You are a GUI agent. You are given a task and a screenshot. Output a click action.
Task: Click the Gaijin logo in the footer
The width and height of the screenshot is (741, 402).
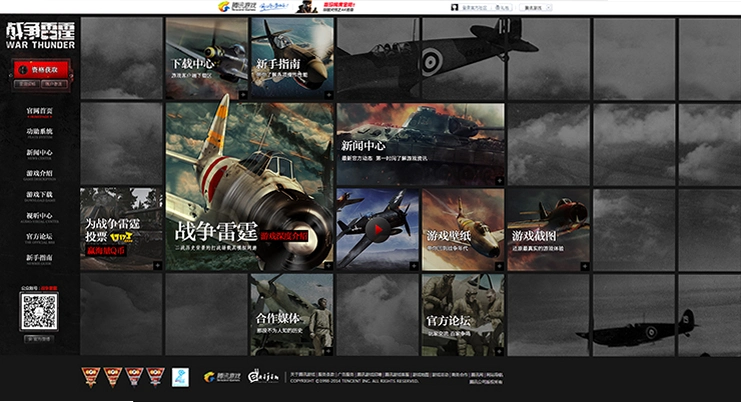pos(263,377)
